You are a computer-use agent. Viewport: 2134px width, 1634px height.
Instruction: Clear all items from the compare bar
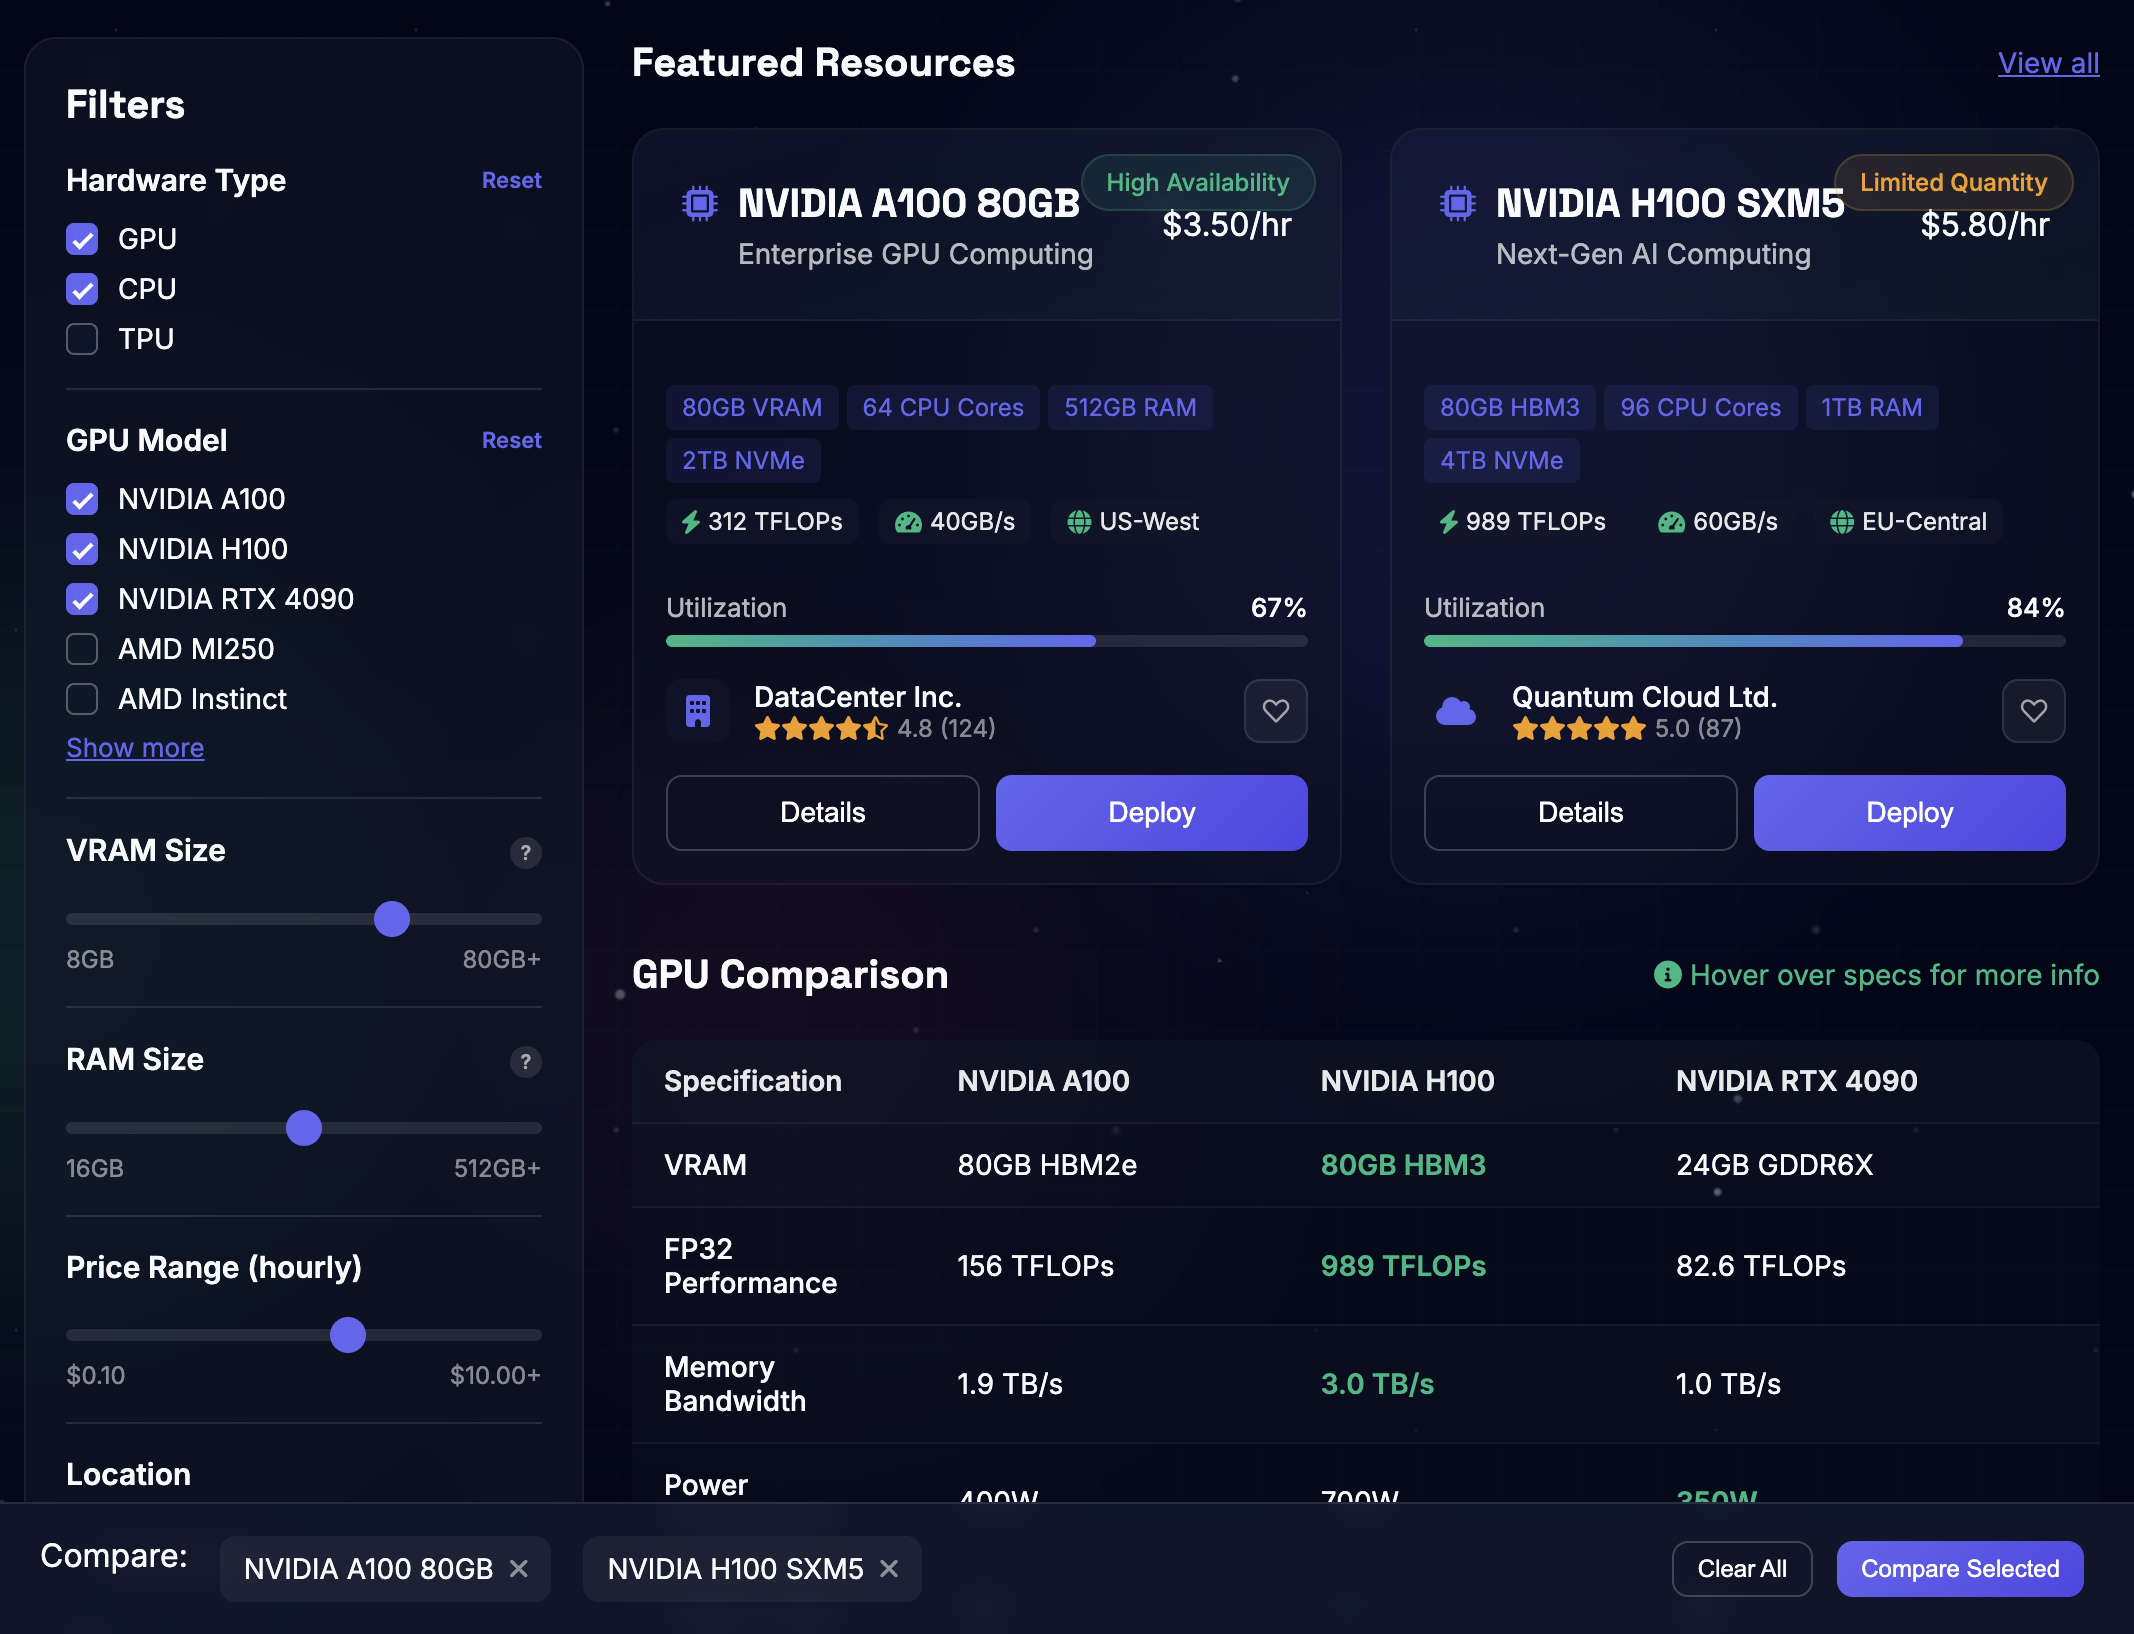click(x=1741, y=1568)
